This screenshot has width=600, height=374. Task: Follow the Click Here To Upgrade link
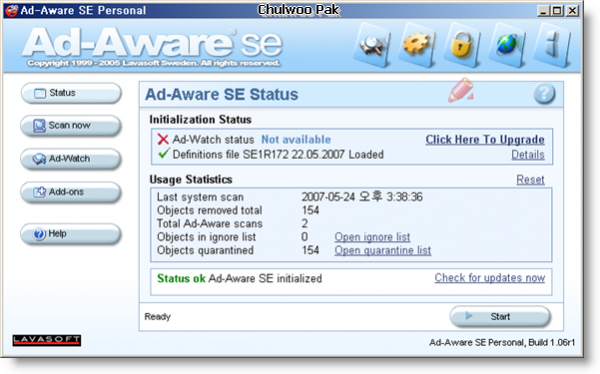point(485,140)
